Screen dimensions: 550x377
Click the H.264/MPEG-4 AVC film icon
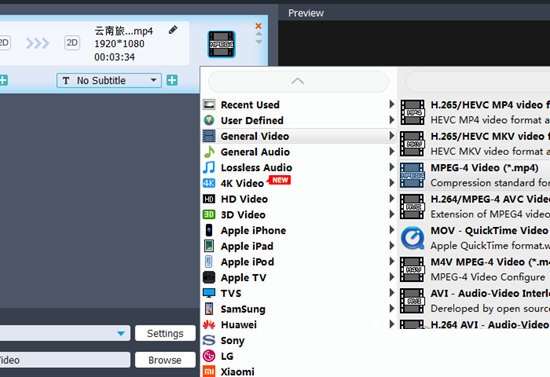[412, 207]
